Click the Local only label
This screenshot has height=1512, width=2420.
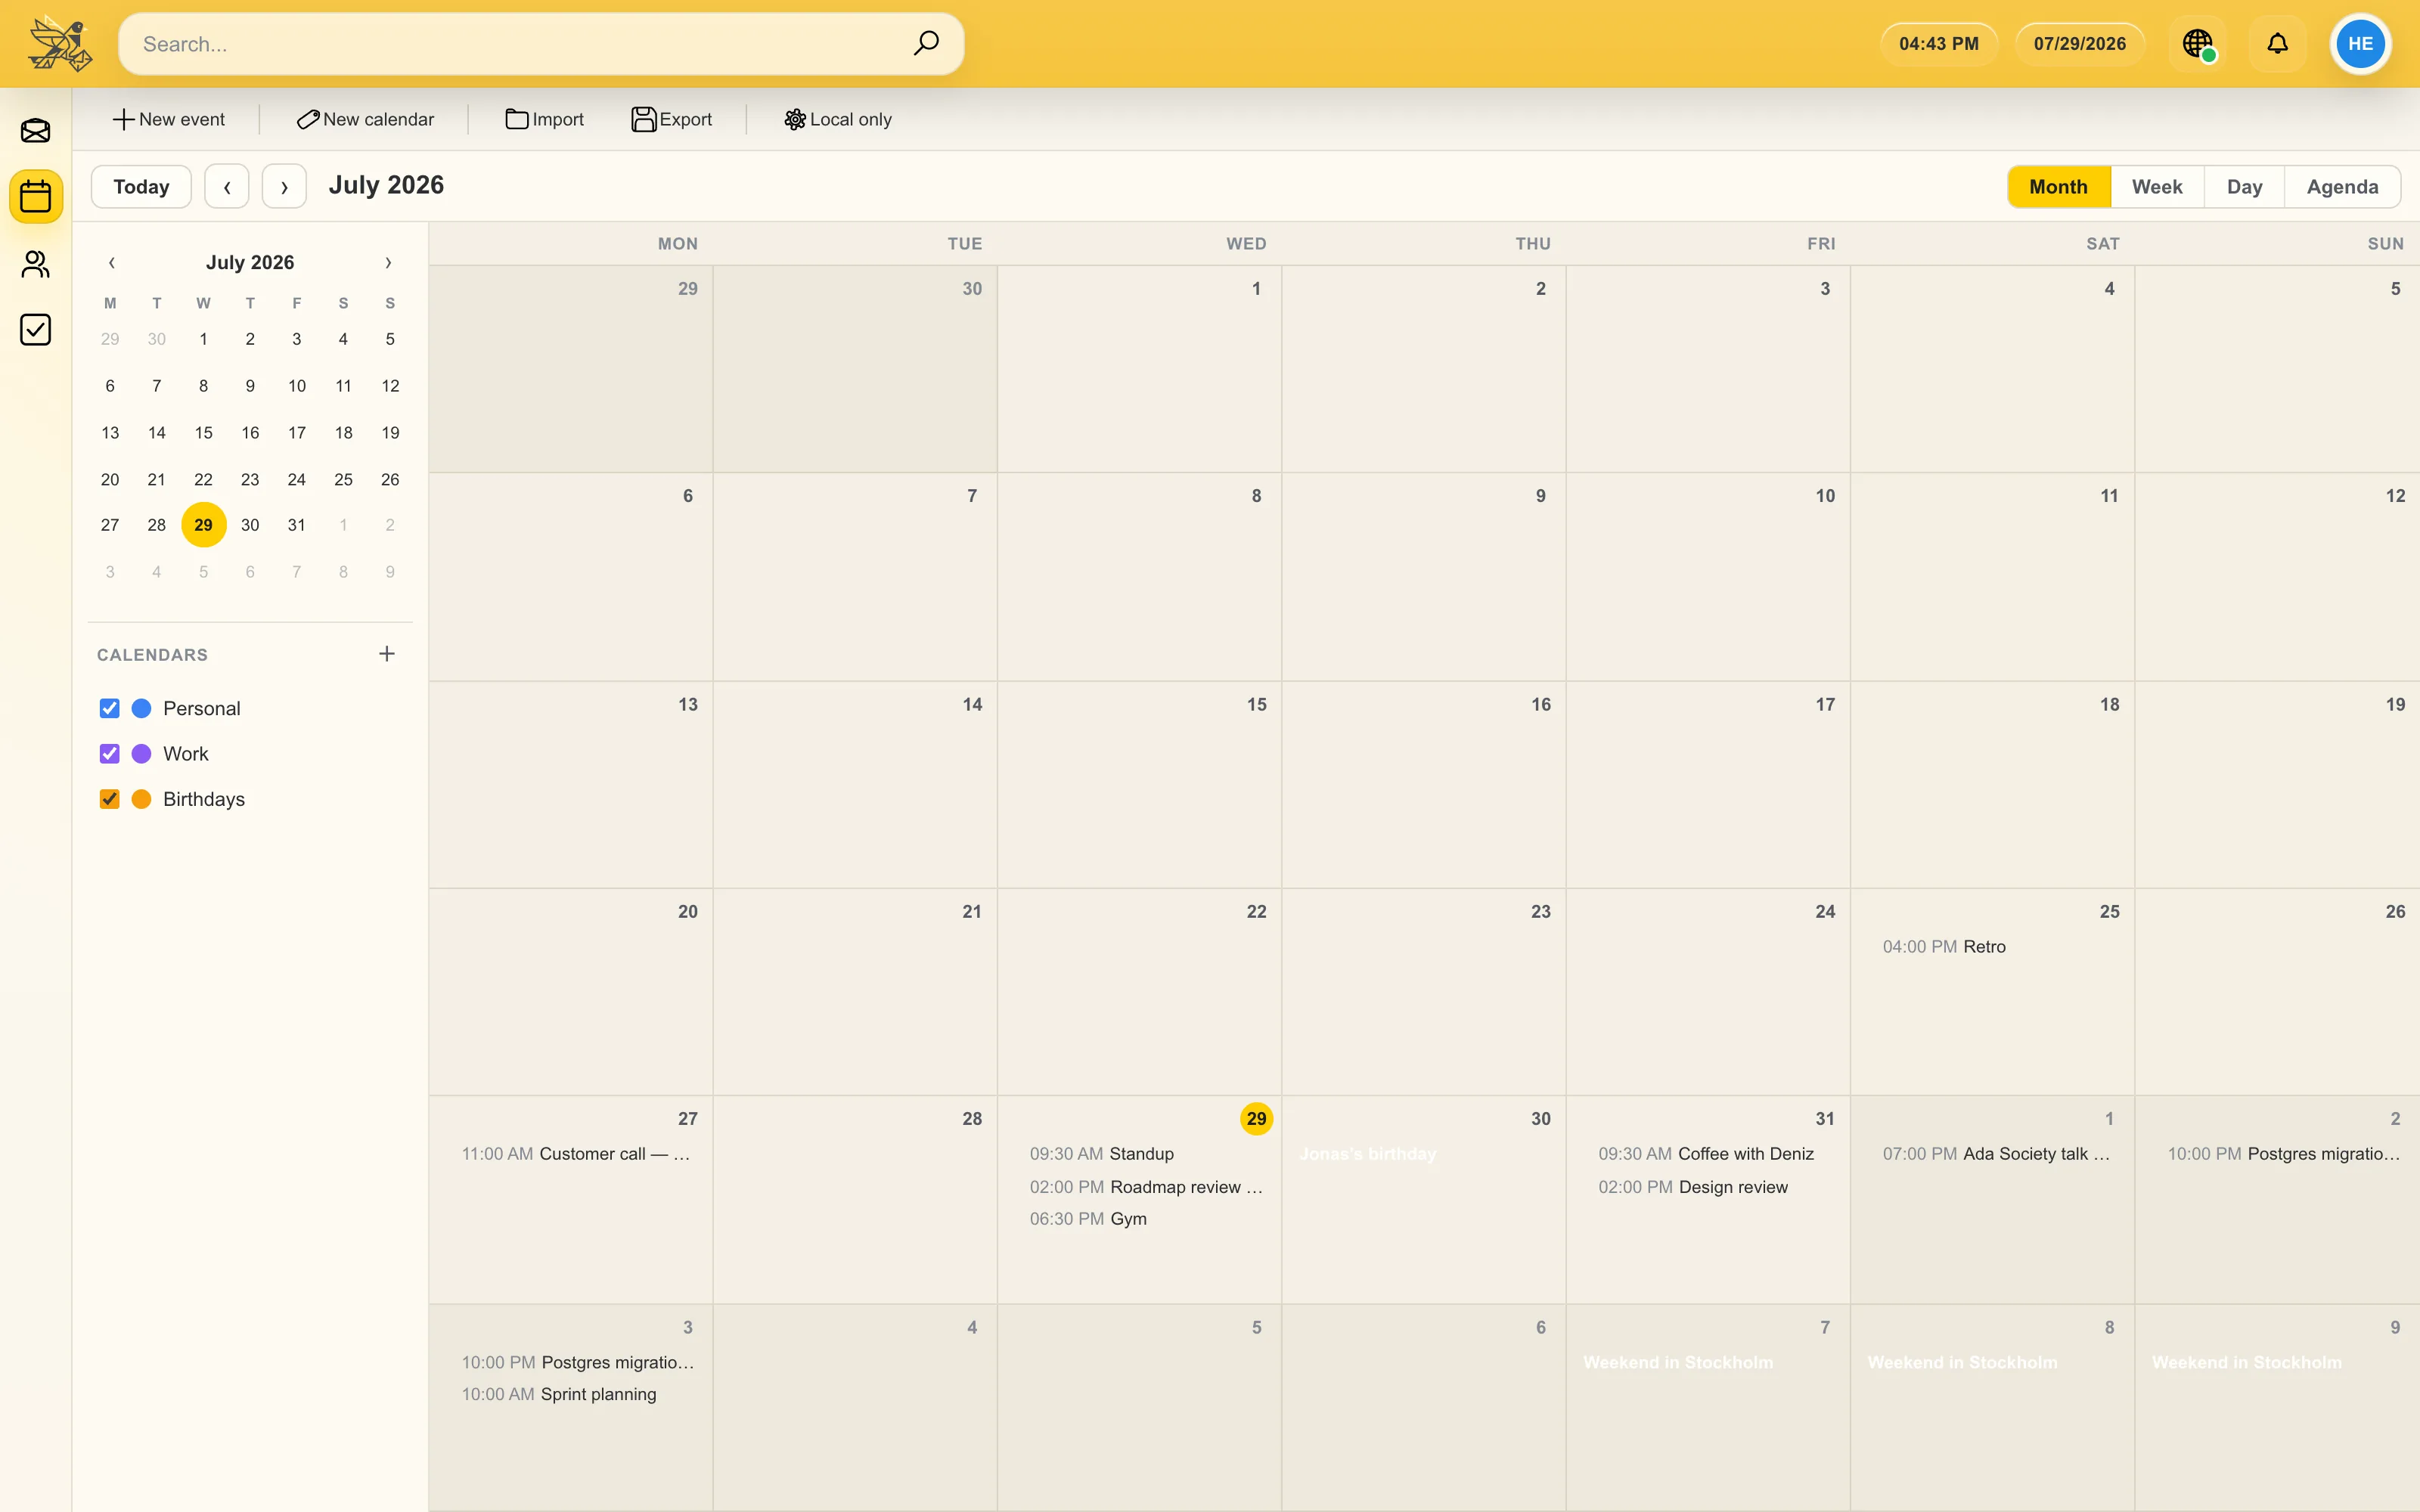pyautogui.click(x=851, y=119)
